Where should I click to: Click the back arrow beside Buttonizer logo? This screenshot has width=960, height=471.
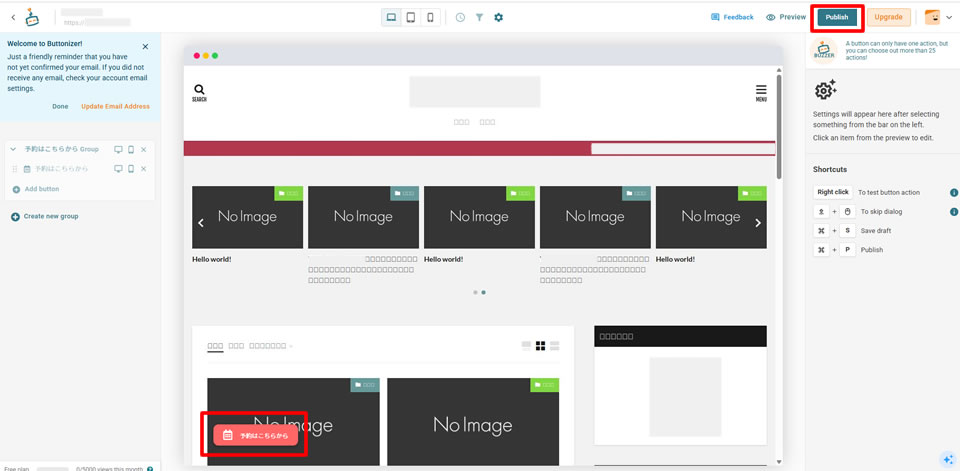coord(13,17)
